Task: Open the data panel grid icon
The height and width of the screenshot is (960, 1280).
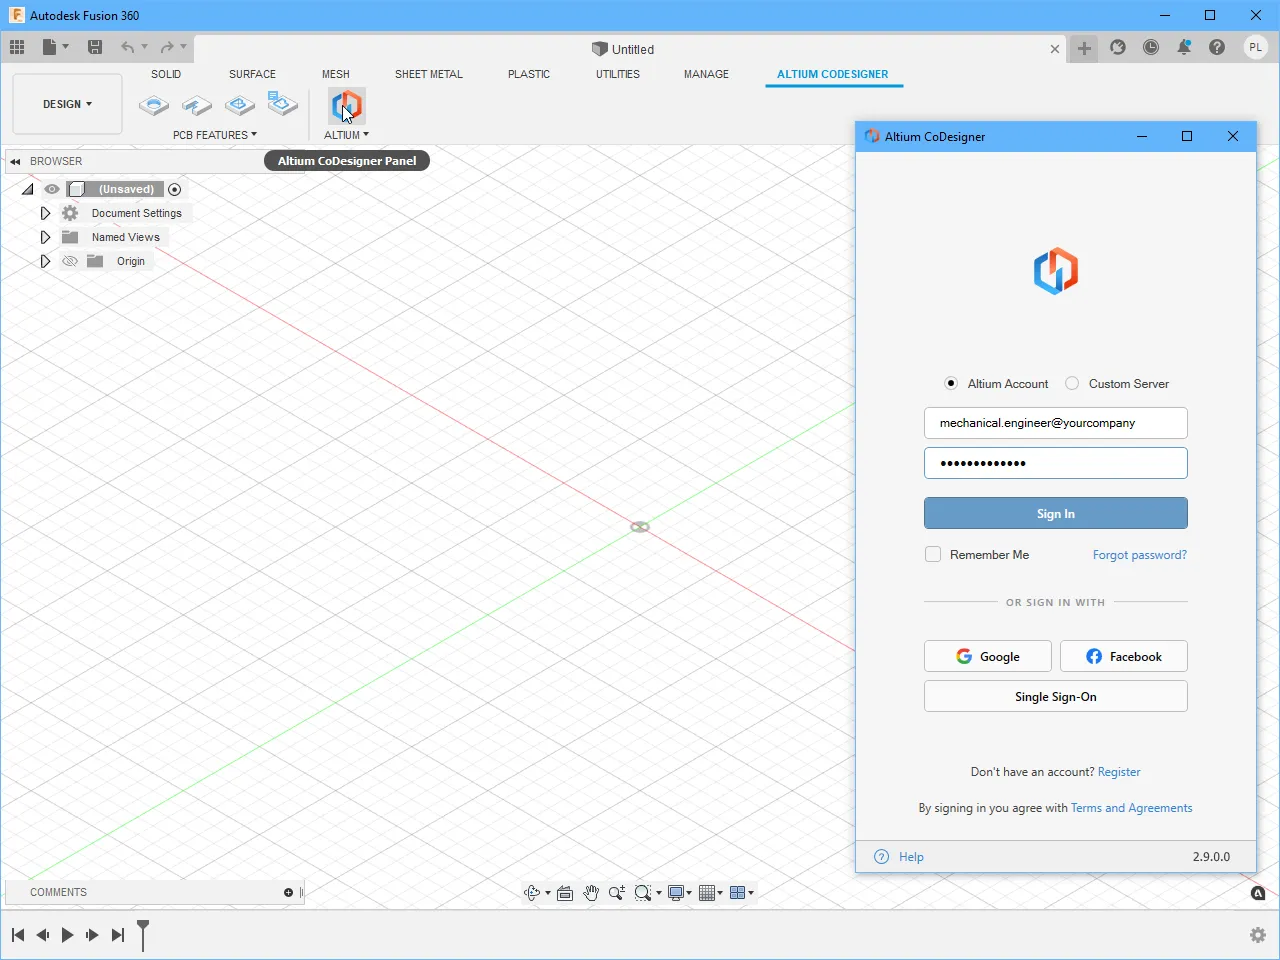Action: 17,47
